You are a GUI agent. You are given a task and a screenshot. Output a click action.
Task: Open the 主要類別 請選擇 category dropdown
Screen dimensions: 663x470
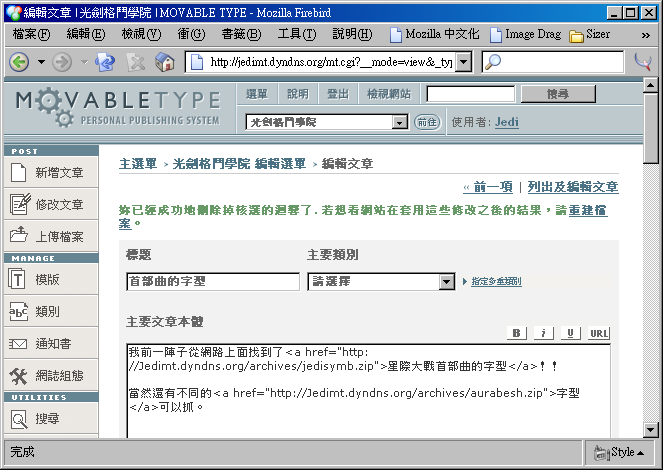click(x=381, y=281)
